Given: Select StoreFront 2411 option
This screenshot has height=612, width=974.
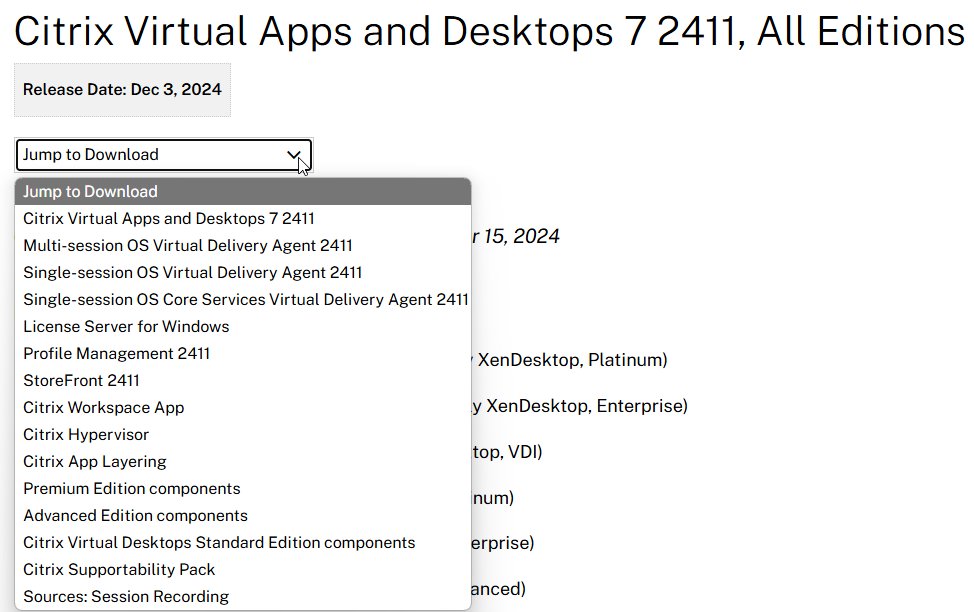Looking at the screenshot, I should click(x=82, y=380).
